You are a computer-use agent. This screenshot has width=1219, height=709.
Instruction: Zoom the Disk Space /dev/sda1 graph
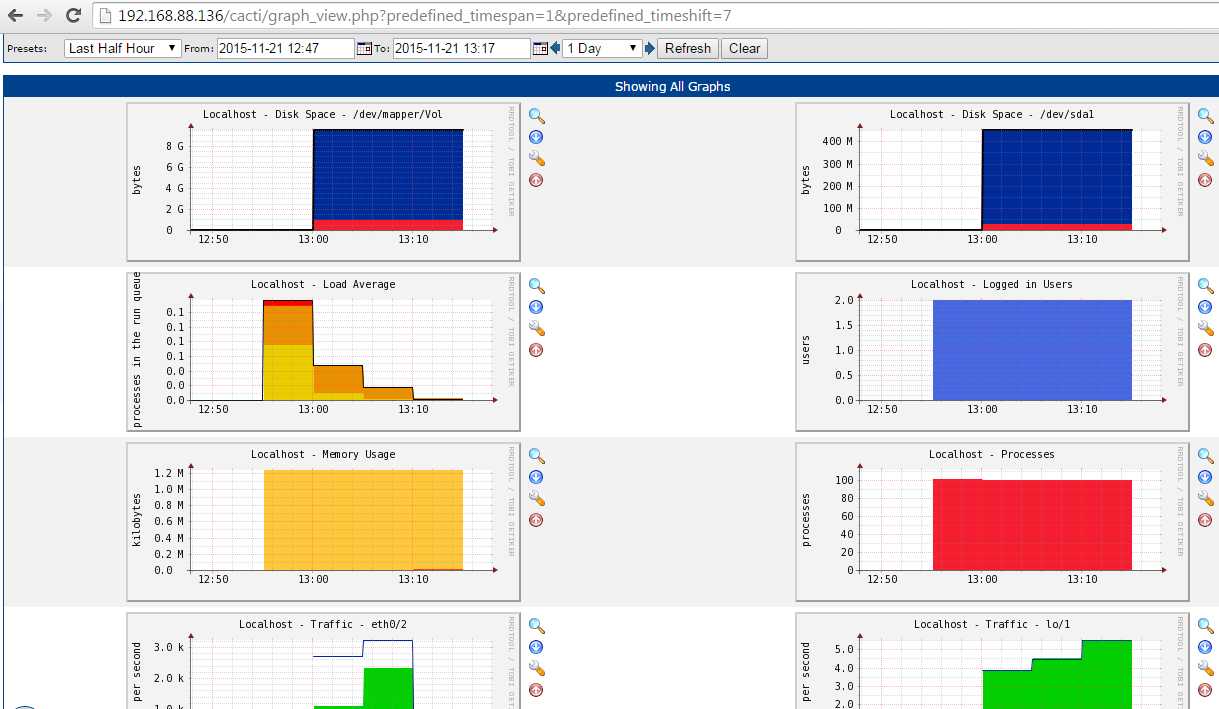coord(1205,116)
